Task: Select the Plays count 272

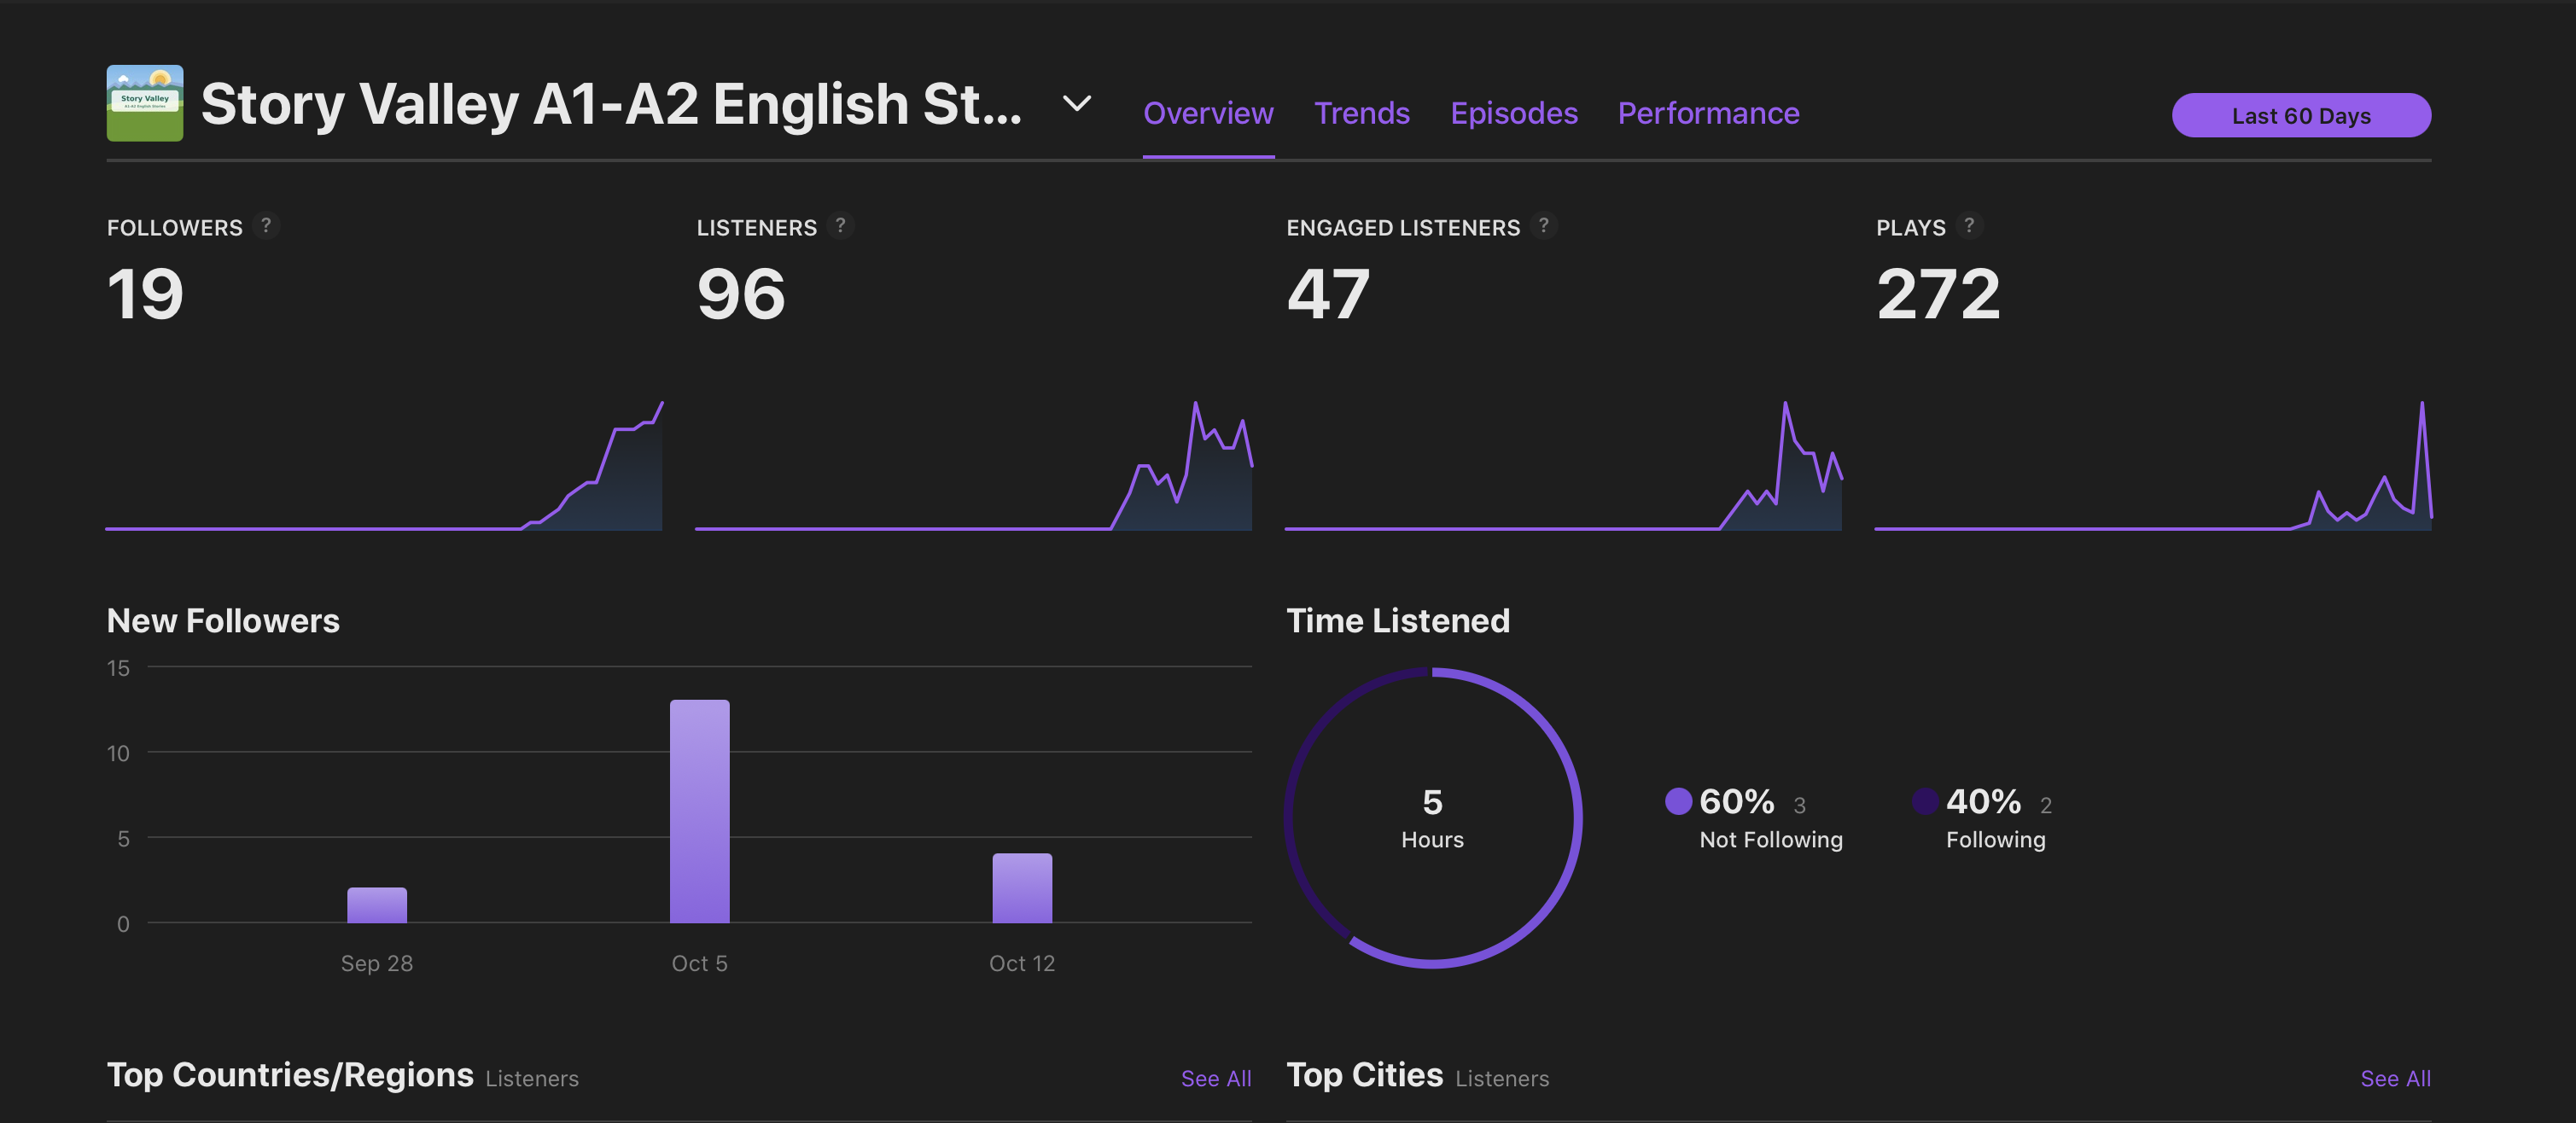Action: [x=1938, y=294]
